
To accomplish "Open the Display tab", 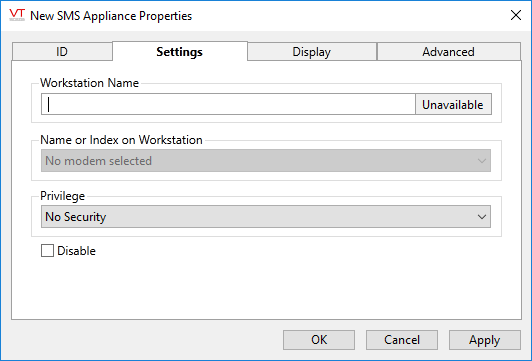I will [311, 52].
